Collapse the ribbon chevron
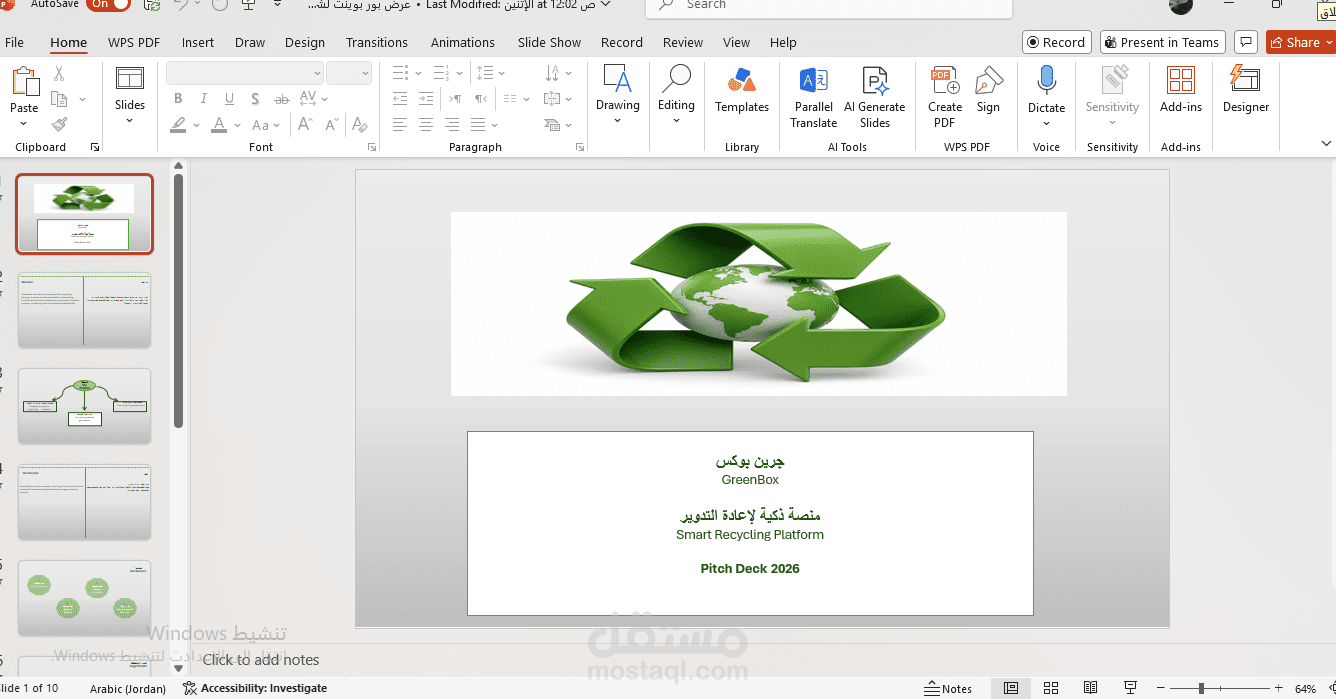Screen dimensions: 1336x699 [1327, 145]
